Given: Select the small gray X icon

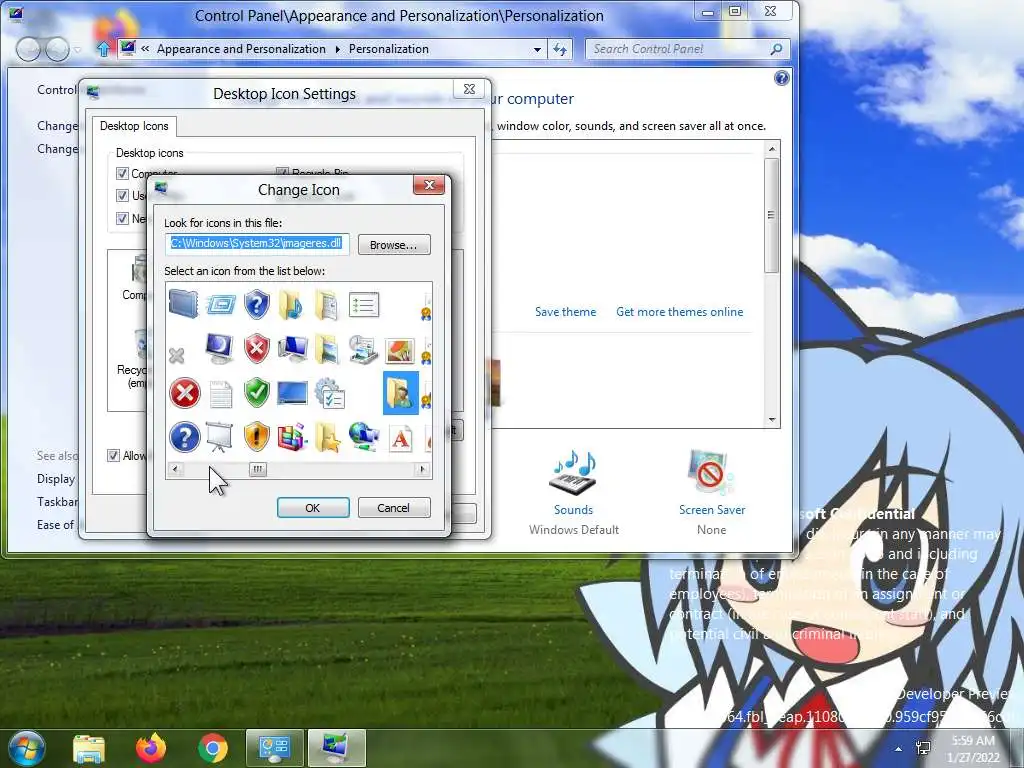Looking at the screenshot, I should coord(176,355).
